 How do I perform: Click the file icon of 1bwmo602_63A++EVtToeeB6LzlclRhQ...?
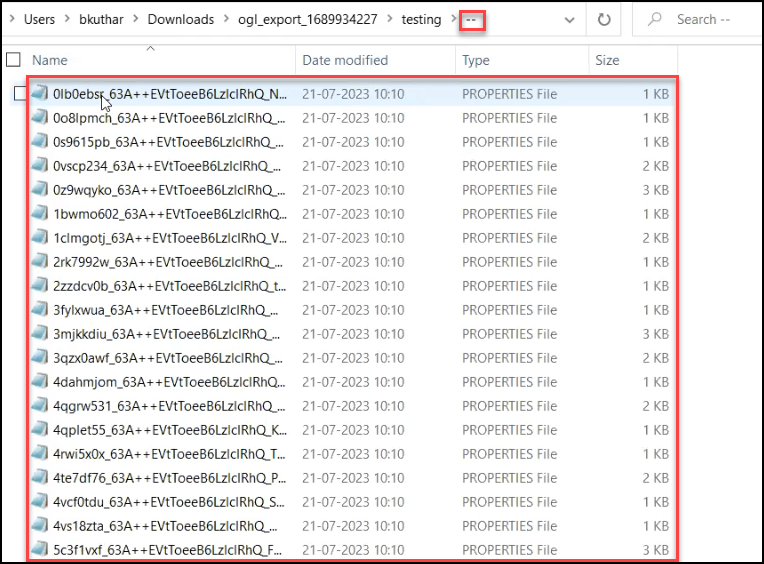tap(40, 213)
